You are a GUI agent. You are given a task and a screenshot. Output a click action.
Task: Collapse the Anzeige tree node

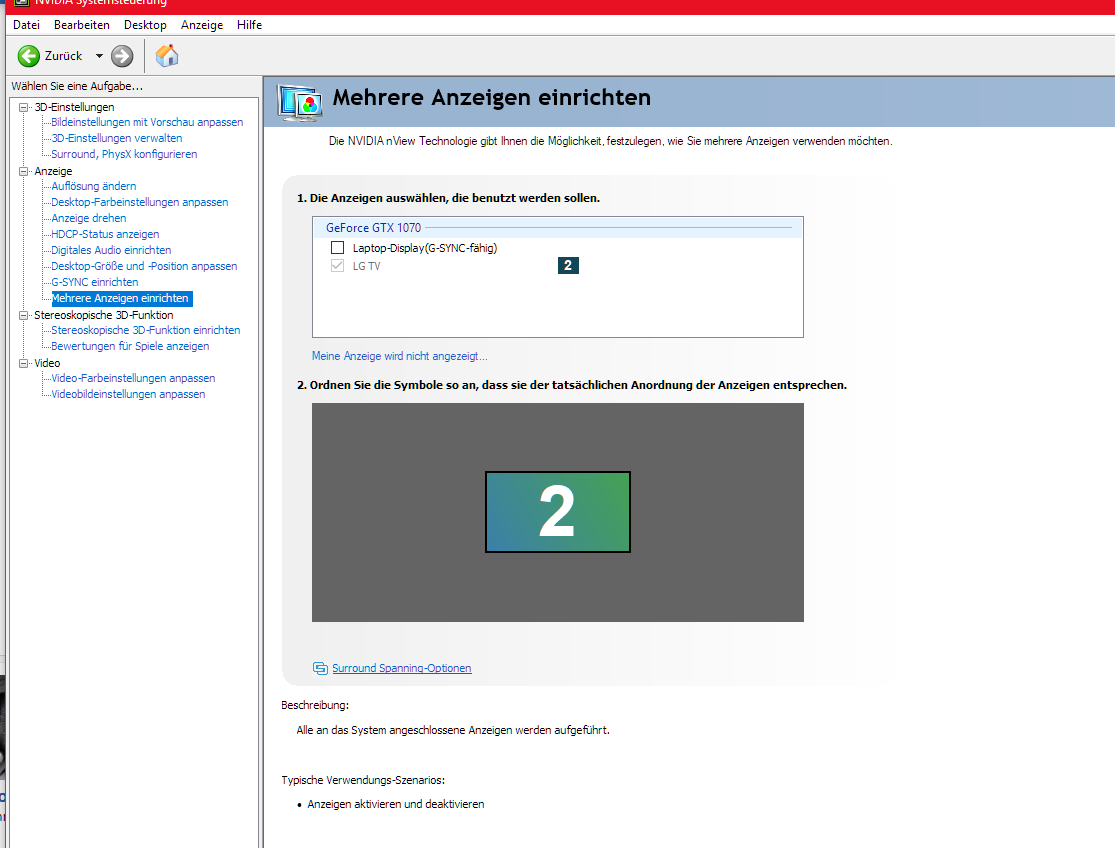point(23,171)
